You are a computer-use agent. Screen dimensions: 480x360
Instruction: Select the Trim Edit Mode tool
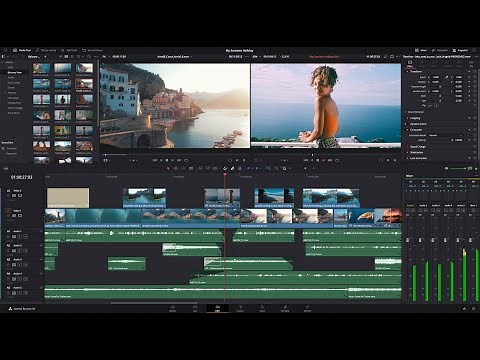pos(176,169)
